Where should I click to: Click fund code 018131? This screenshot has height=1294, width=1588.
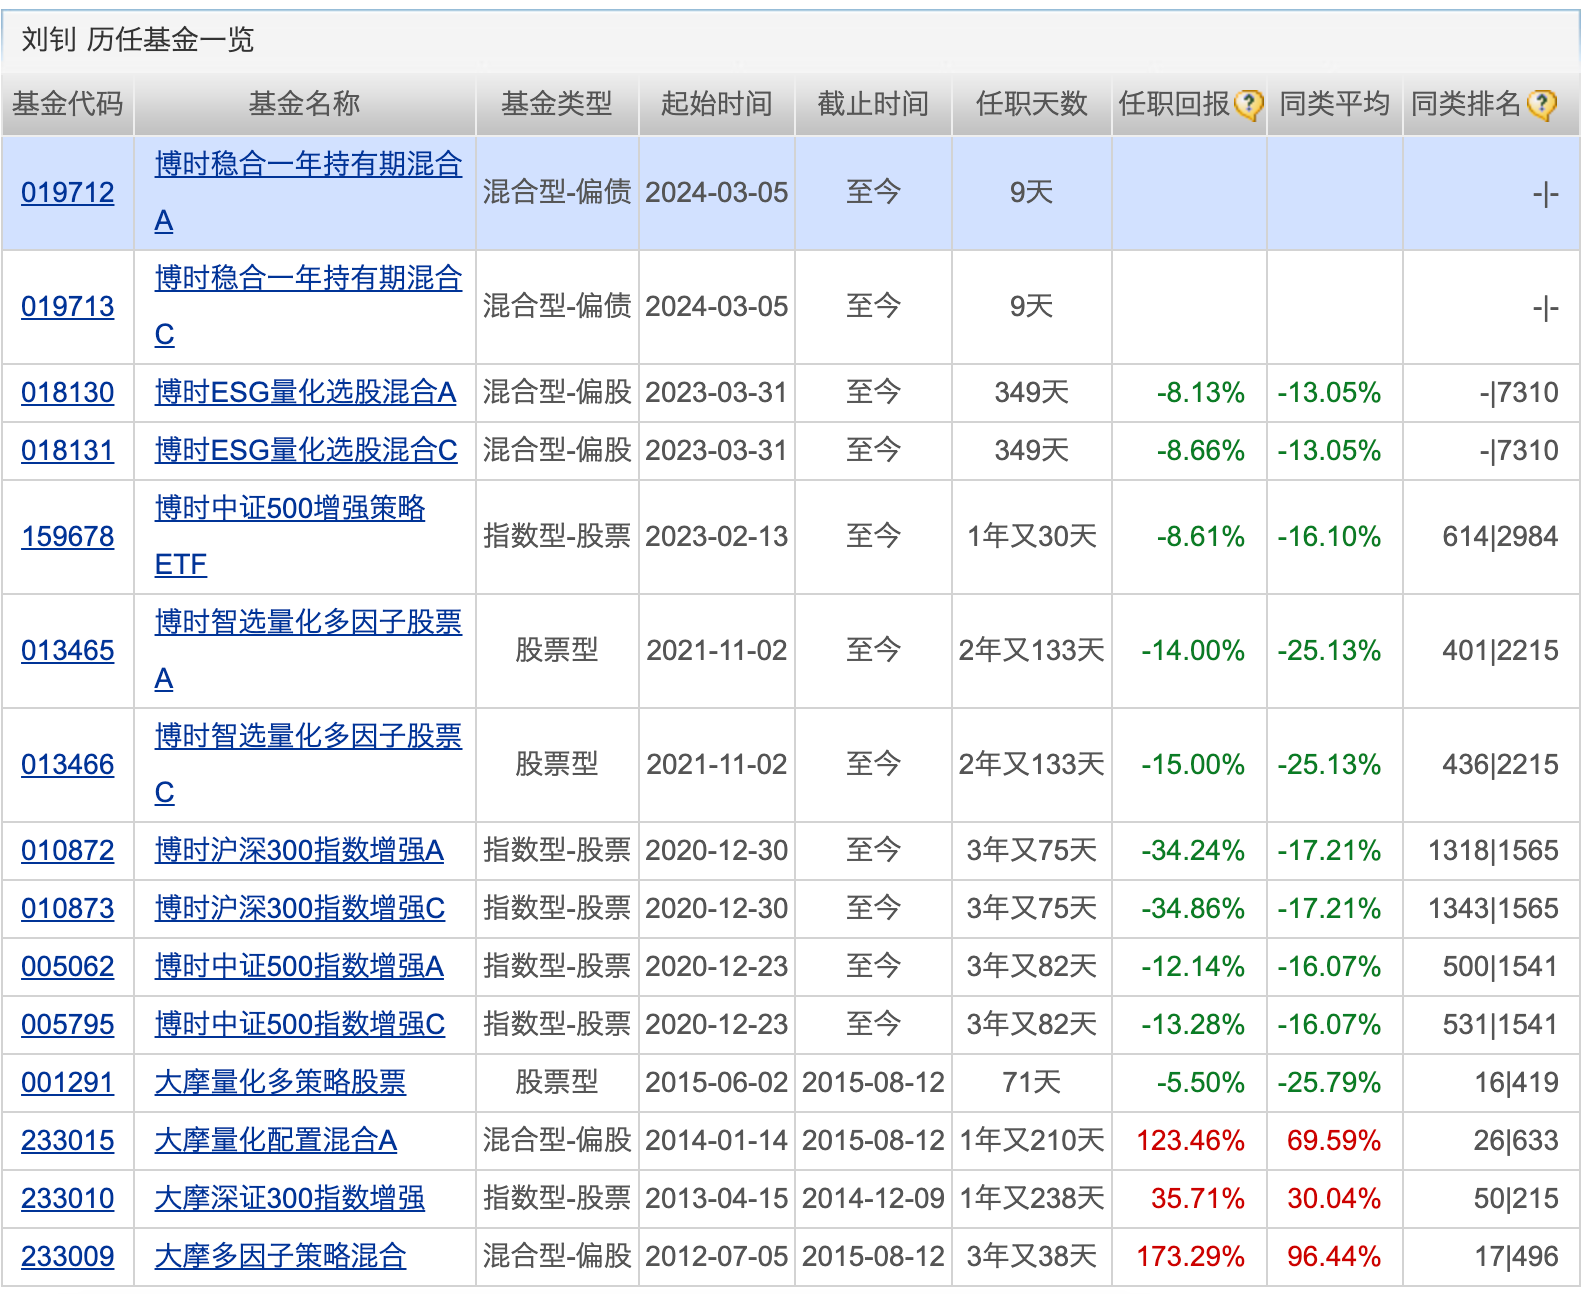pyautogui.click(x=67, y=450)
